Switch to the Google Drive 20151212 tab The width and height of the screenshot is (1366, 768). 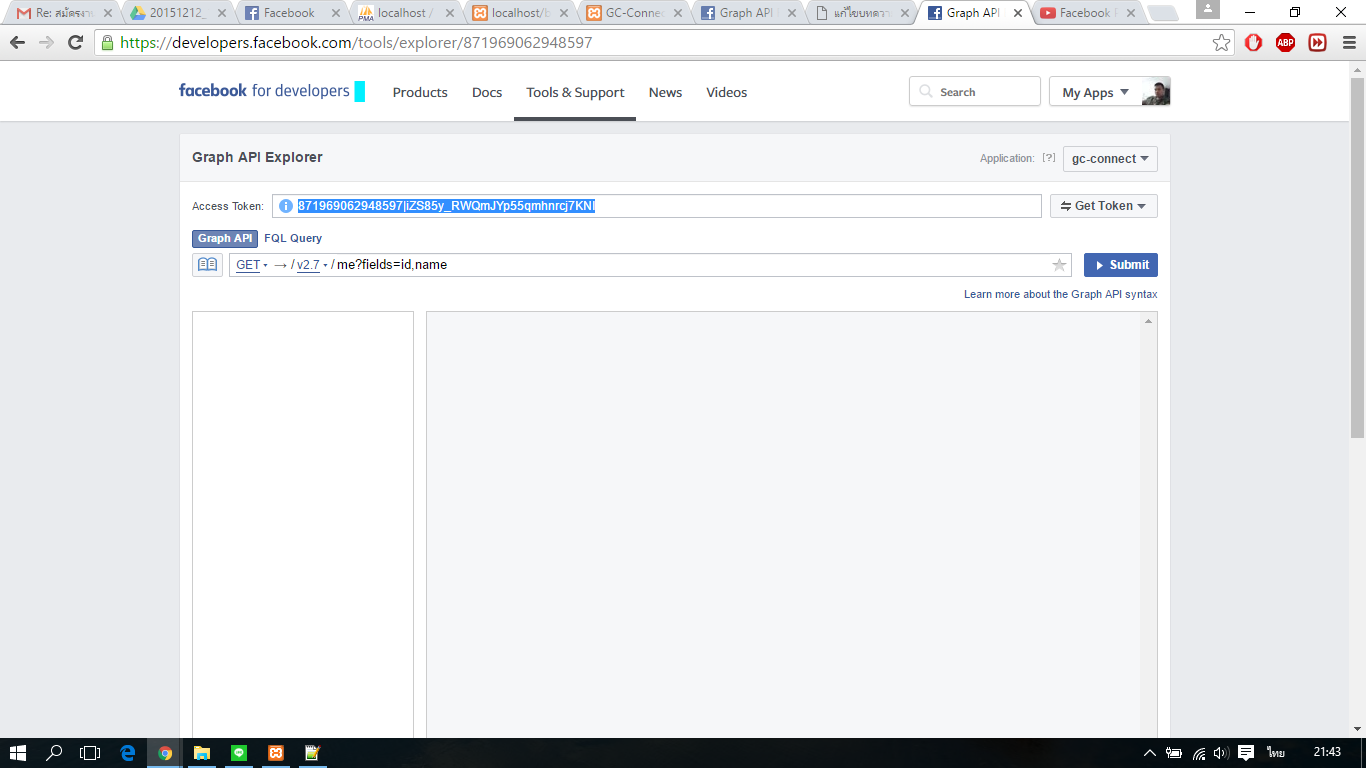pyautogui.click(x=176, y=13)
